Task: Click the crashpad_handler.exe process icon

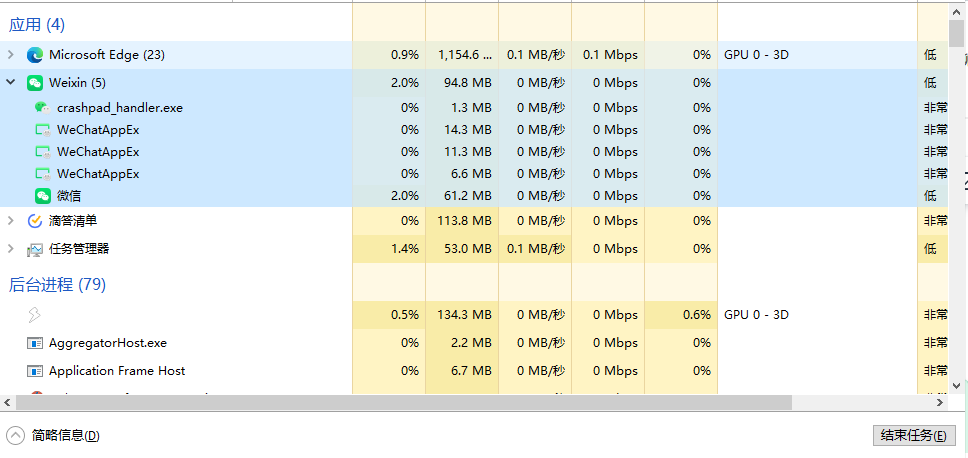Action: pyautogui.click(x=43, y=107)
